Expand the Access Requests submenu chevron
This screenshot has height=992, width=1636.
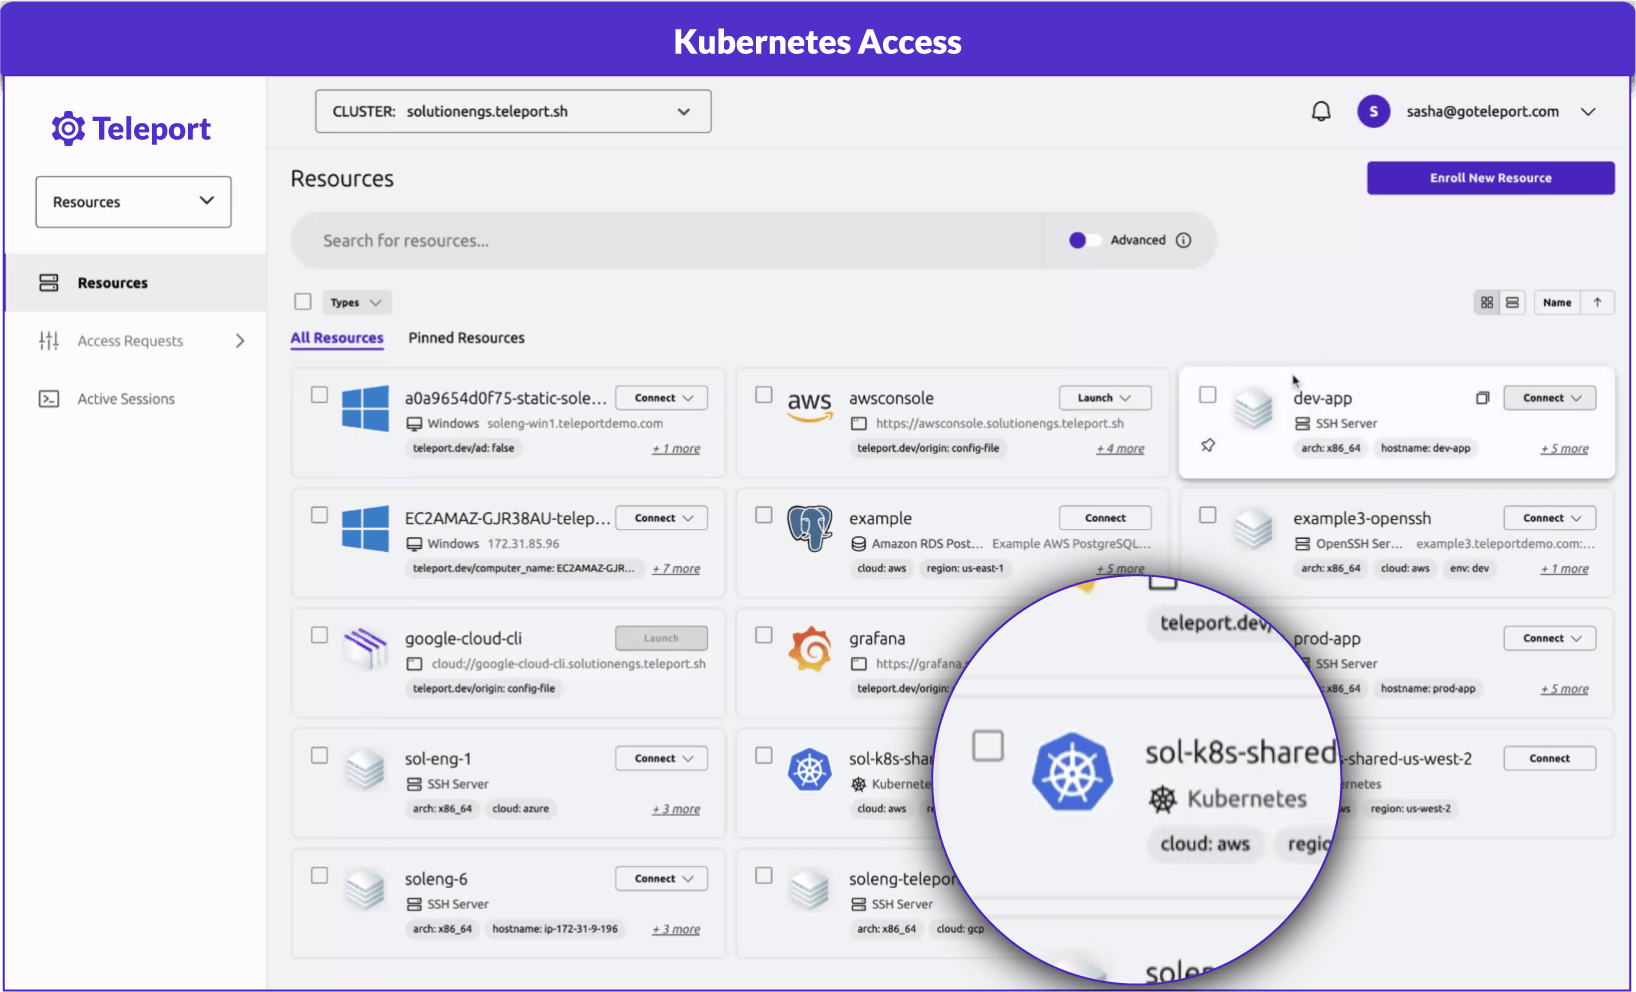point(240,341)
